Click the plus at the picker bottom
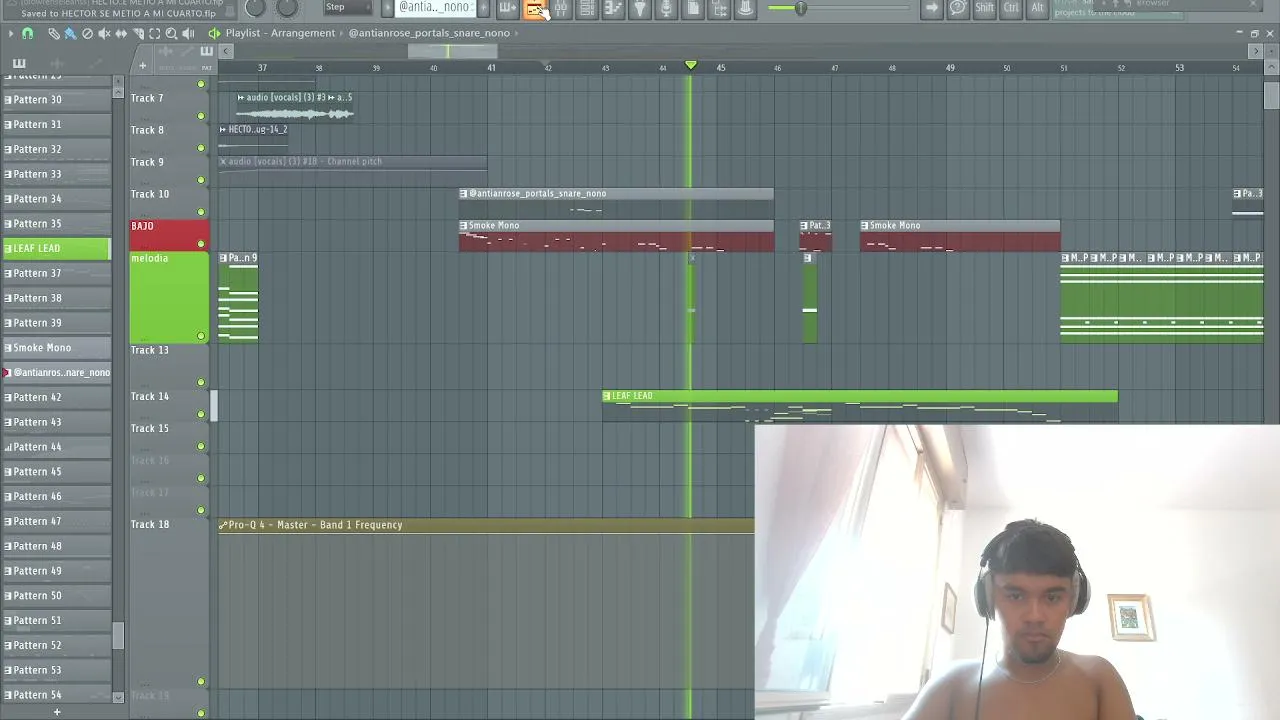 pyautogui.click(x=57, y=712)
